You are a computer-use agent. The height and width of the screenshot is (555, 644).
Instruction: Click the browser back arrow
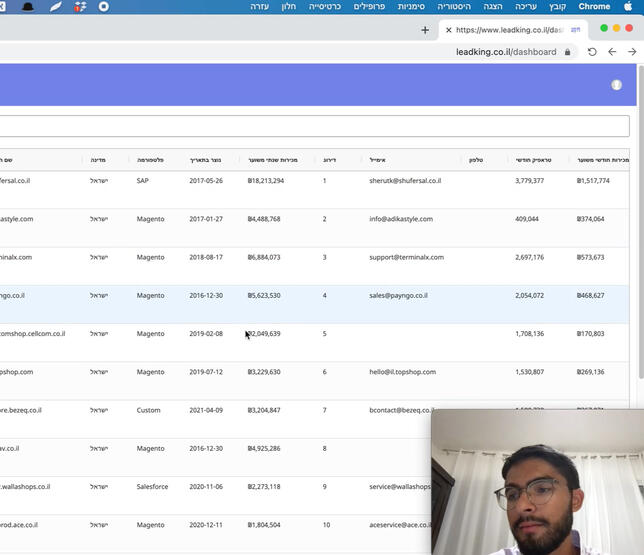632,52
